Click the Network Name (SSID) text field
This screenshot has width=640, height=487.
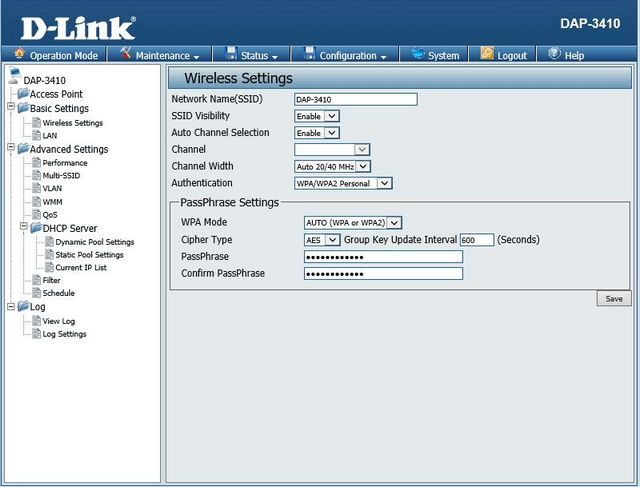(x=355, y=99)
